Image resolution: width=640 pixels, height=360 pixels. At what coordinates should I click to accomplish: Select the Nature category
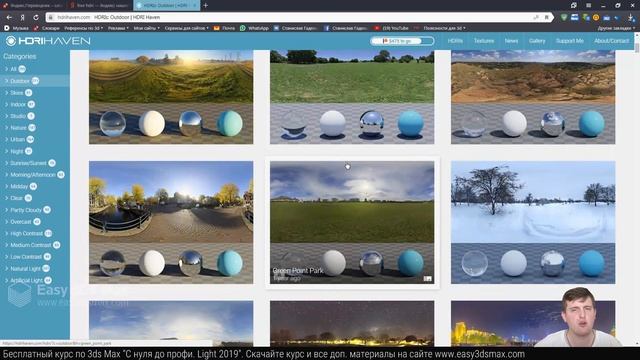tap(35, 128)
